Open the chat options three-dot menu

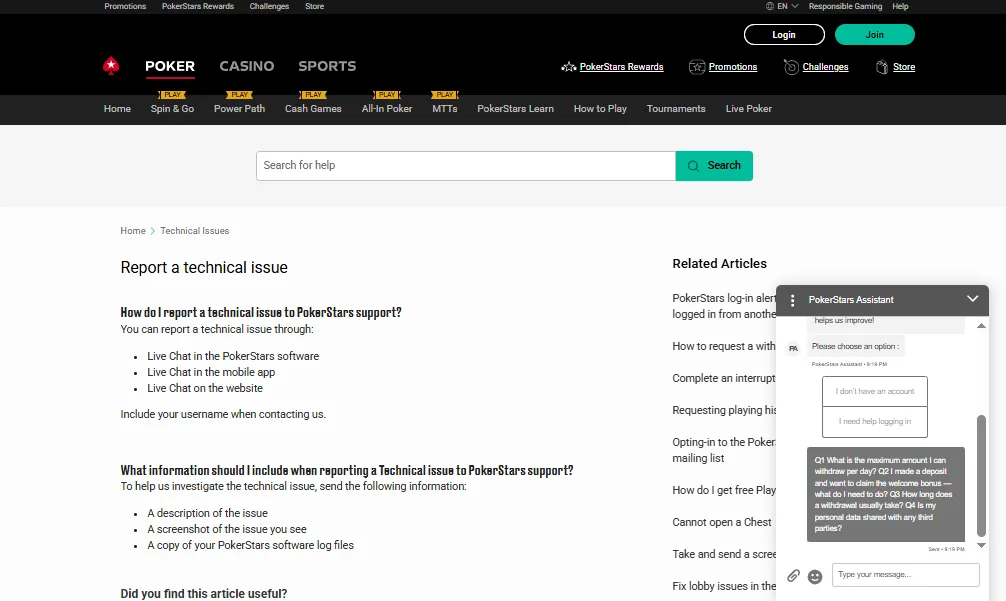792,300
